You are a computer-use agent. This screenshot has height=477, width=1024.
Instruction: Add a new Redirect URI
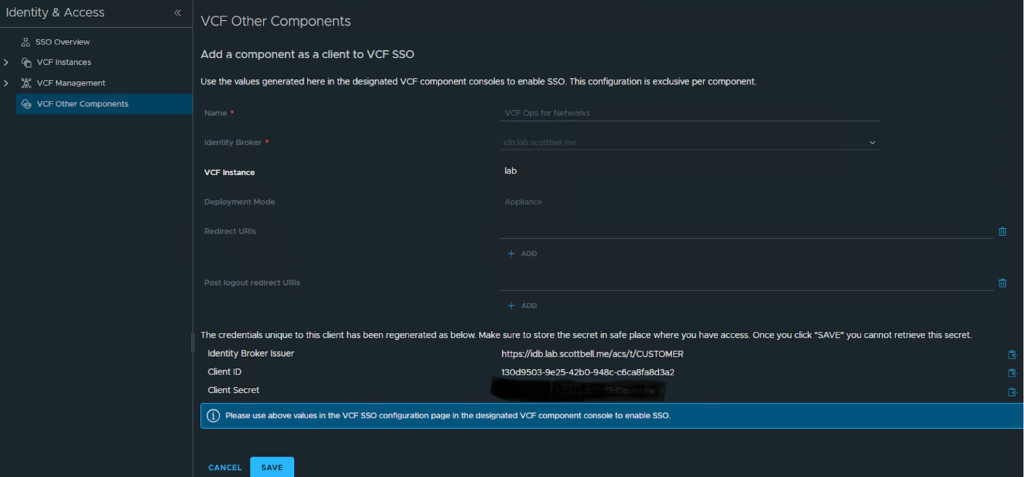coord(522,254)
